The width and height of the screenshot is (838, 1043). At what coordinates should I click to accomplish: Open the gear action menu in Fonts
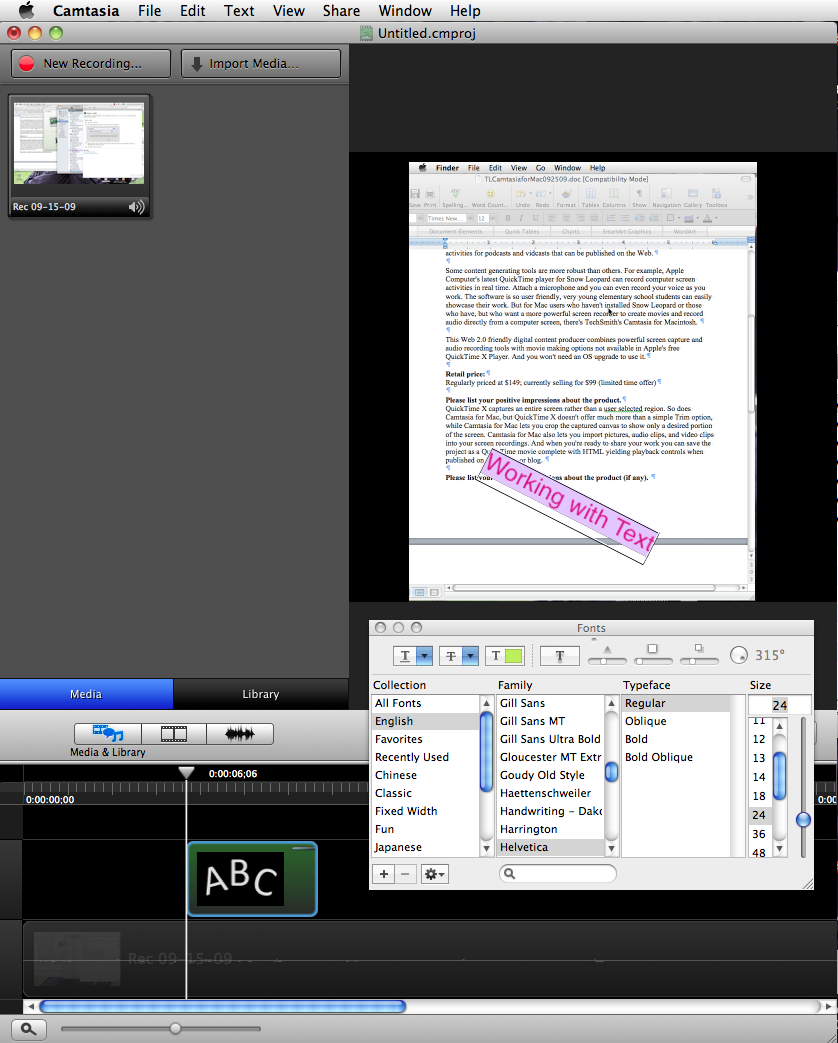pos(435,873)
